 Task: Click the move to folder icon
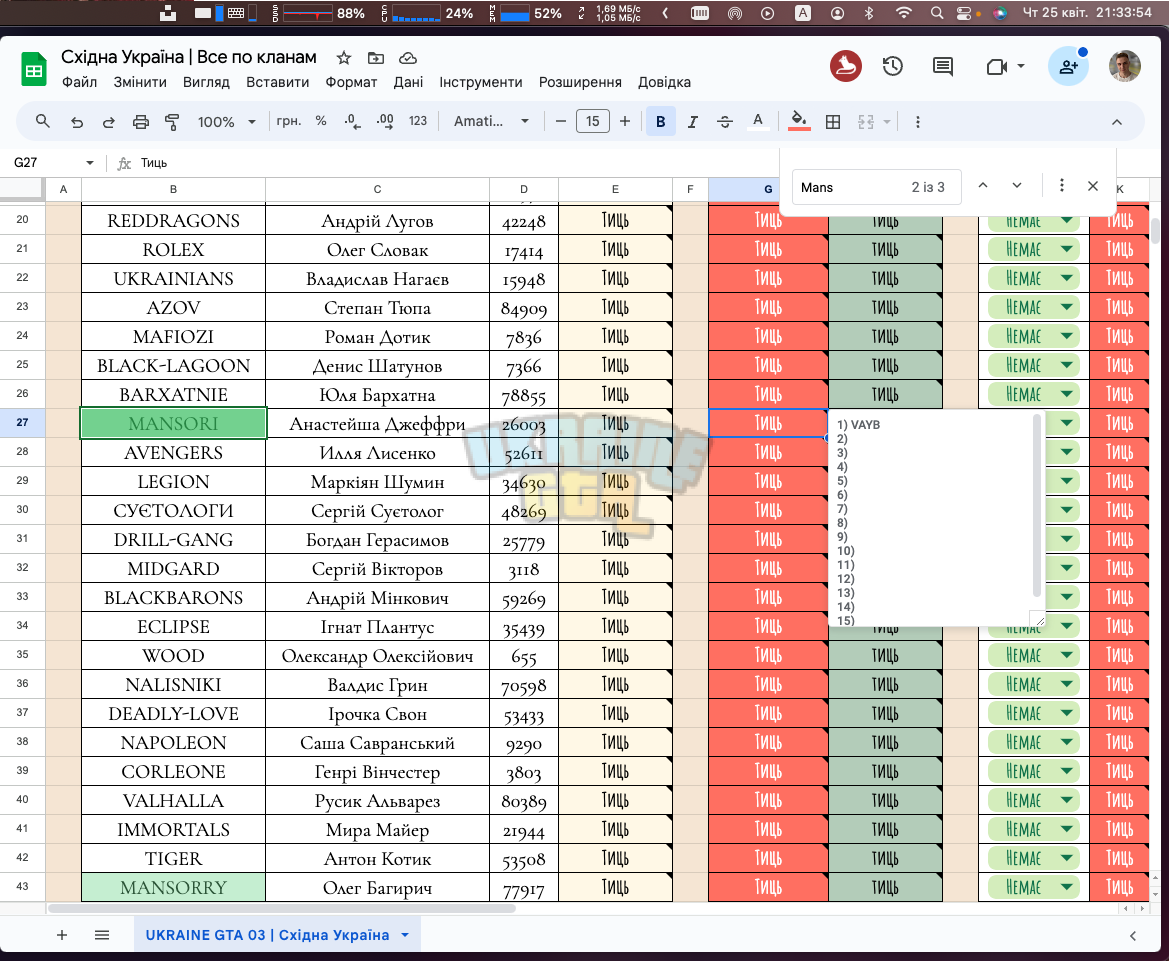[x=376, y=58]
